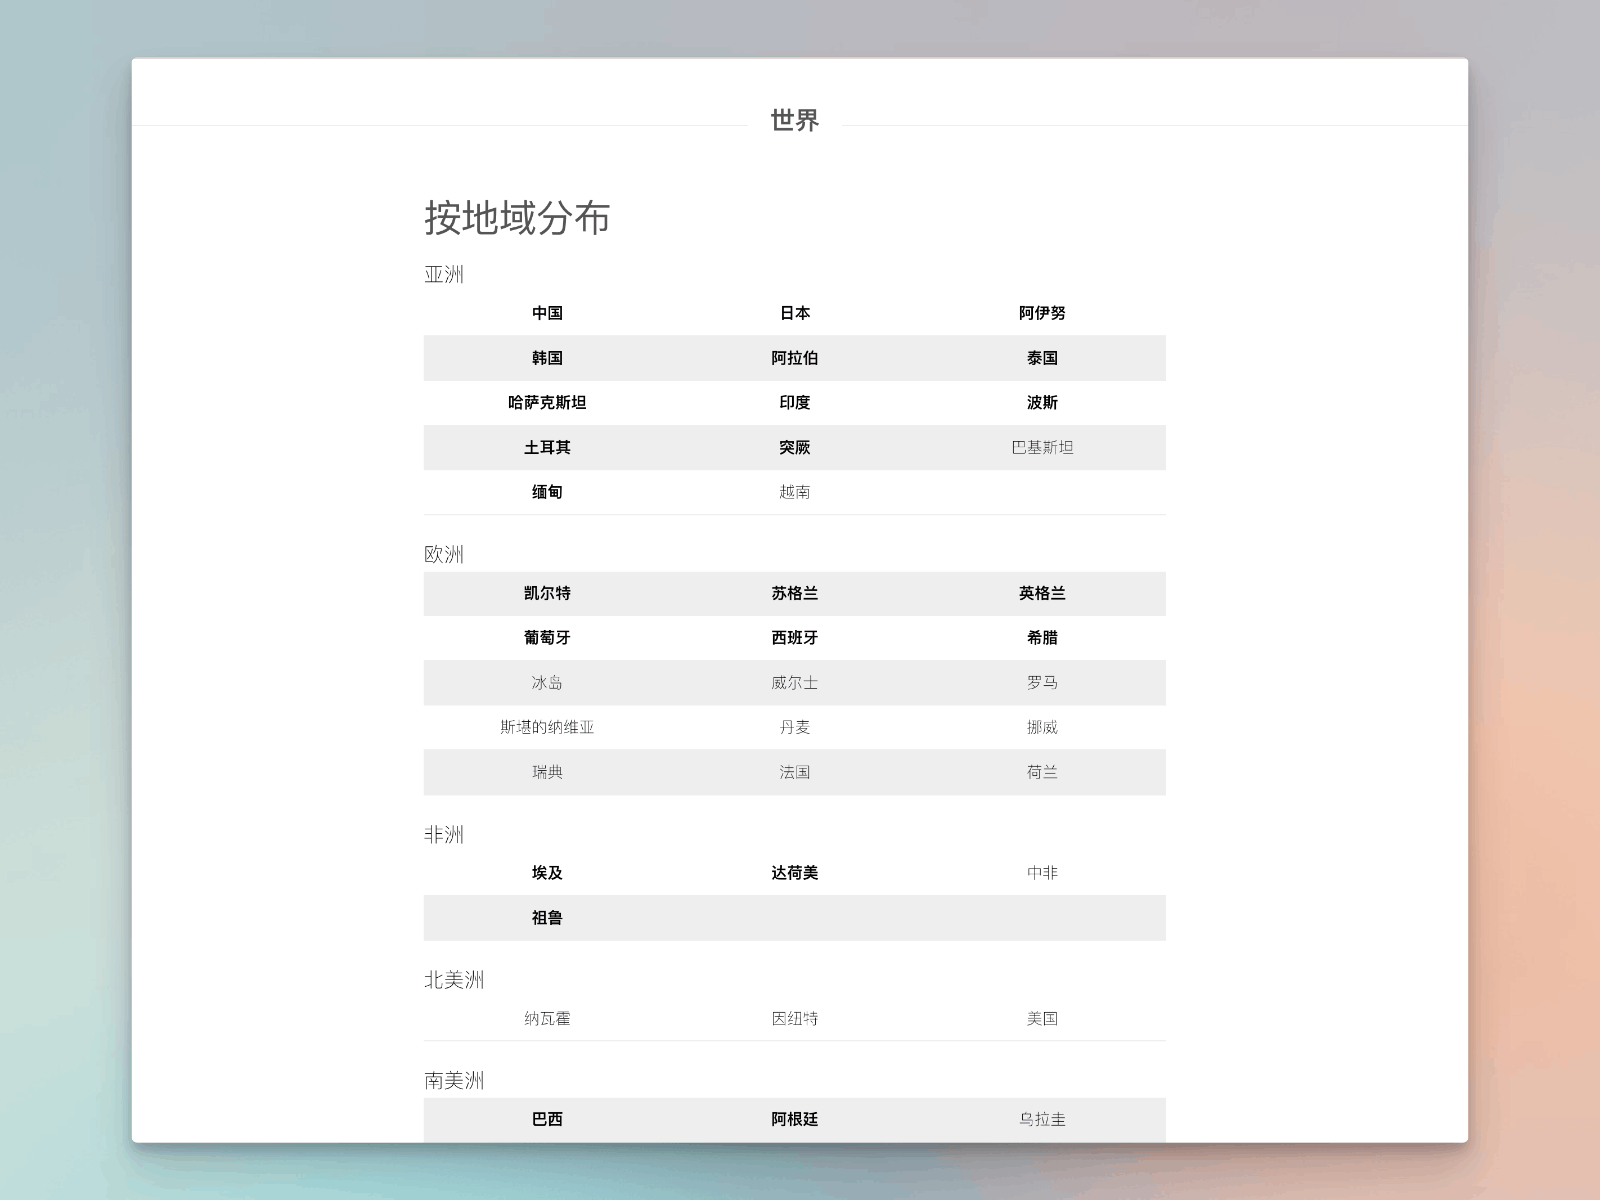Select 韩国 in the Asia table
This screenshot has height=1200, width=1600.
coord(547,358)
